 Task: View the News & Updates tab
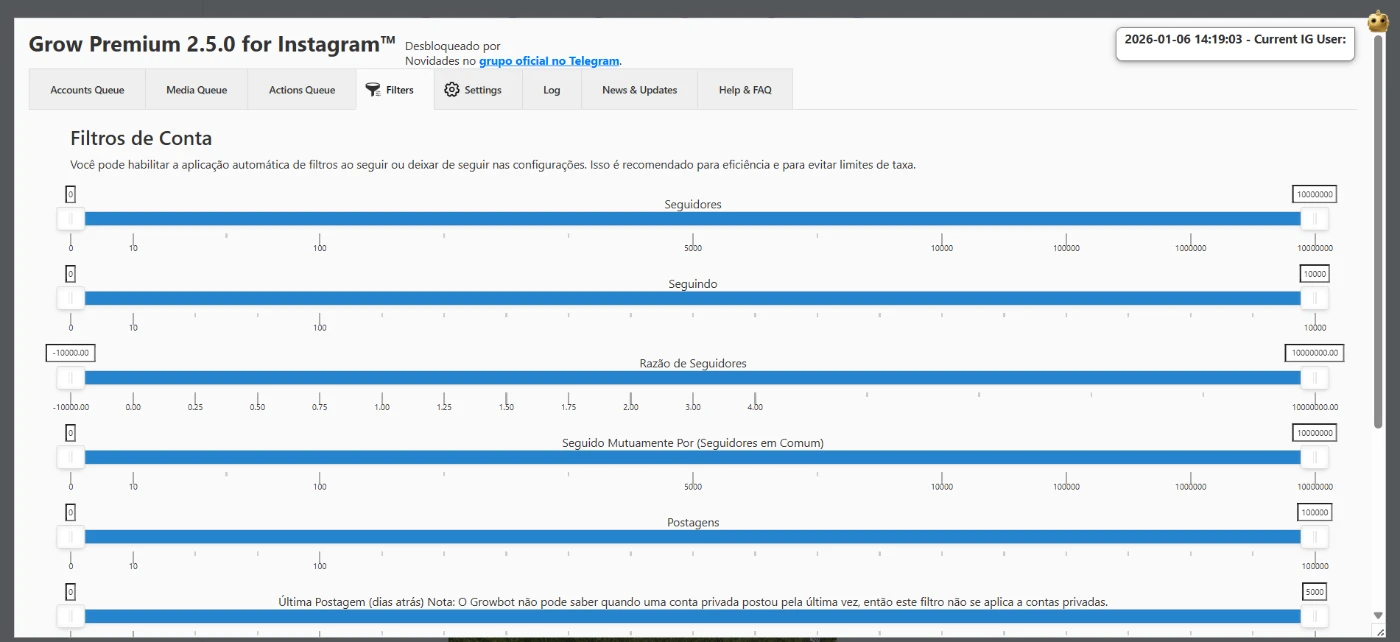(x=639, y=90)
